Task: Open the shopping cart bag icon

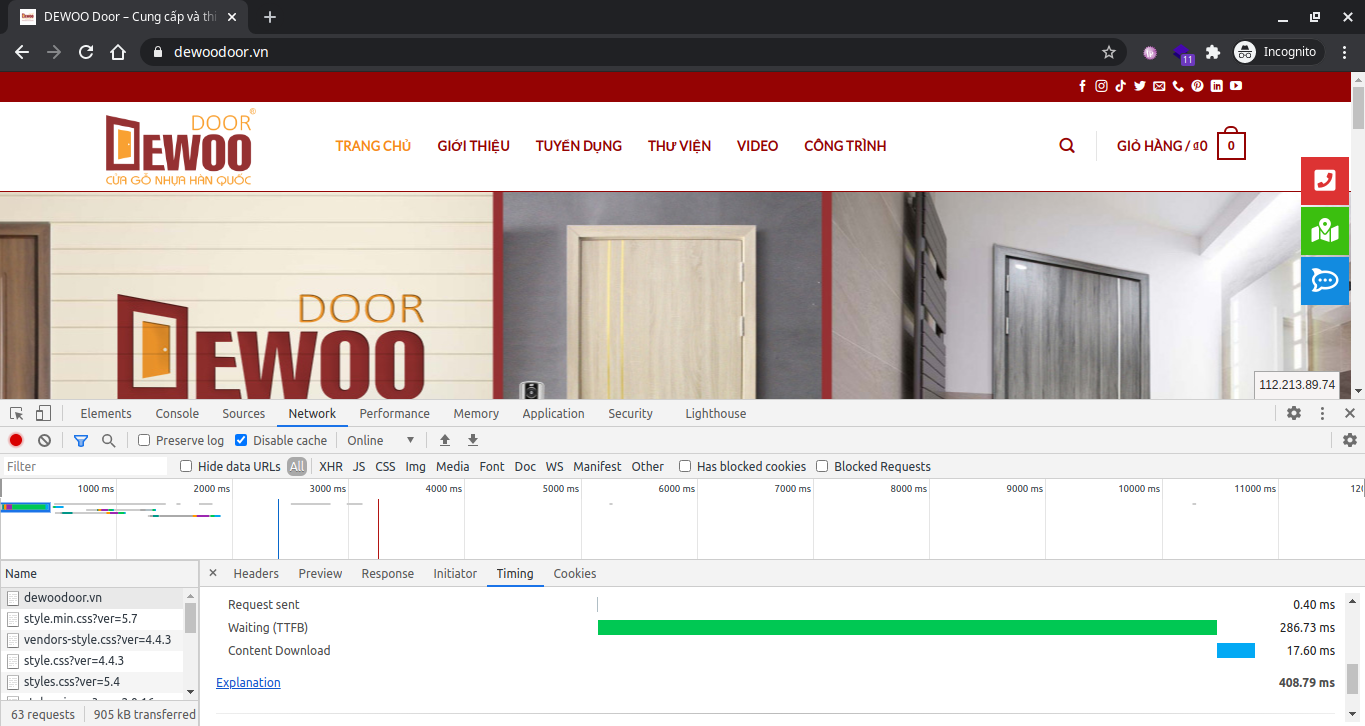Action: (1231, 145)
